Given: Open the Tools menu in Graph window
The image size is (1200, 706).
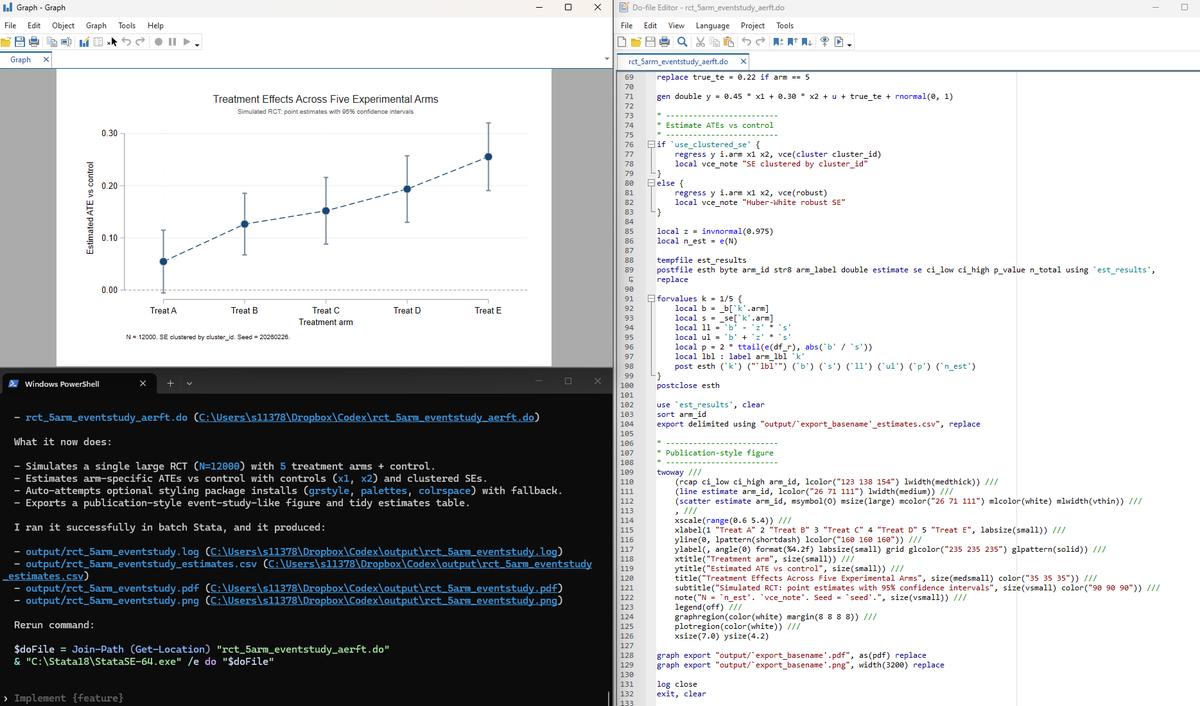Looking at the screenshot, I should 127,25.
